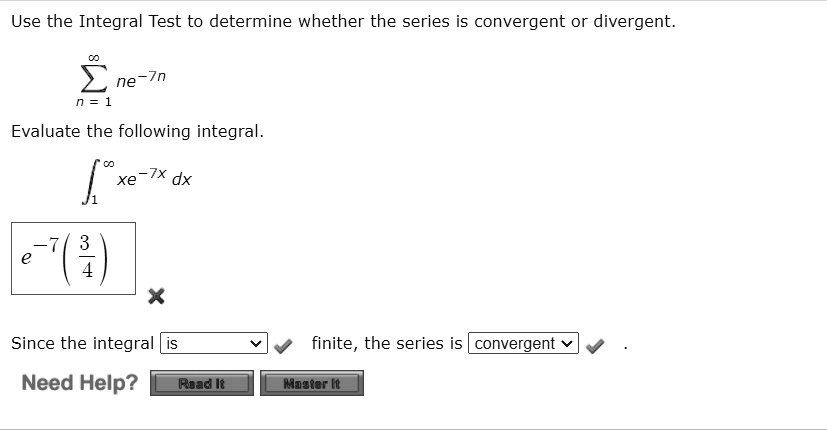
Task: Open the 'is' dropdown menu
Action: (214, 343)
